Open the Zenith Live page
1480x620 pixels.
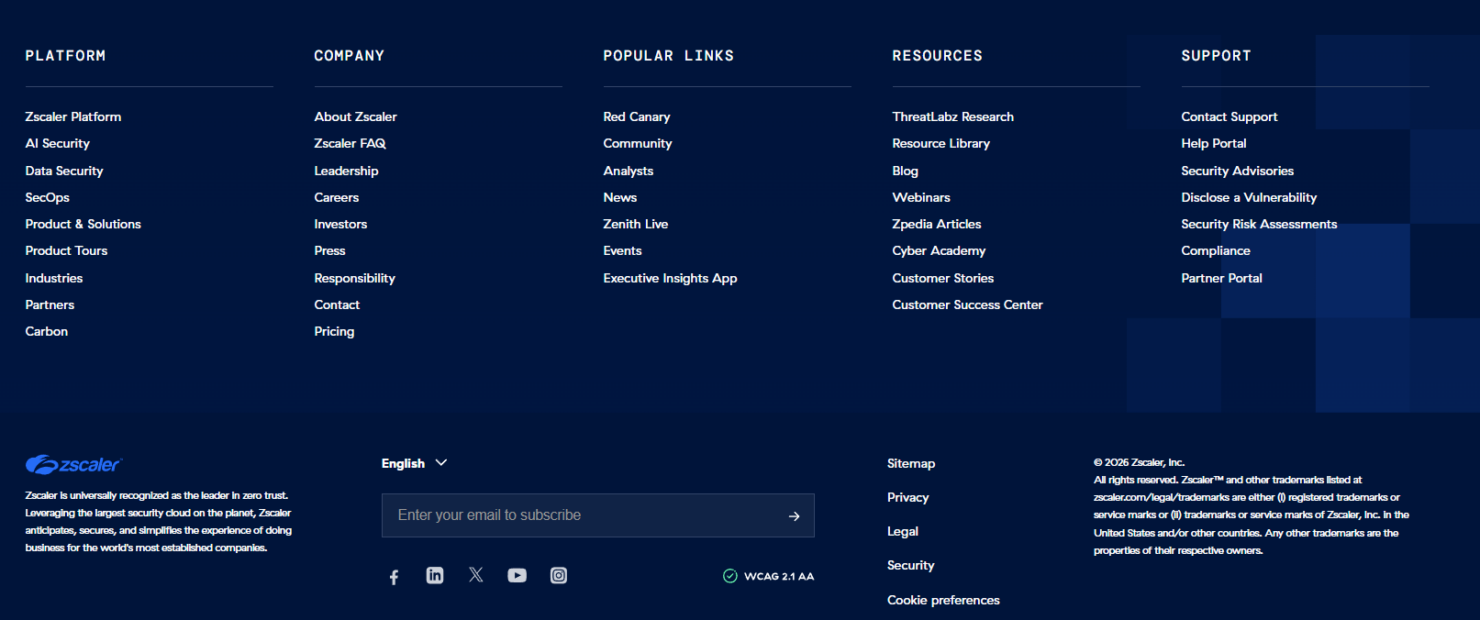[x=636, y=224]
